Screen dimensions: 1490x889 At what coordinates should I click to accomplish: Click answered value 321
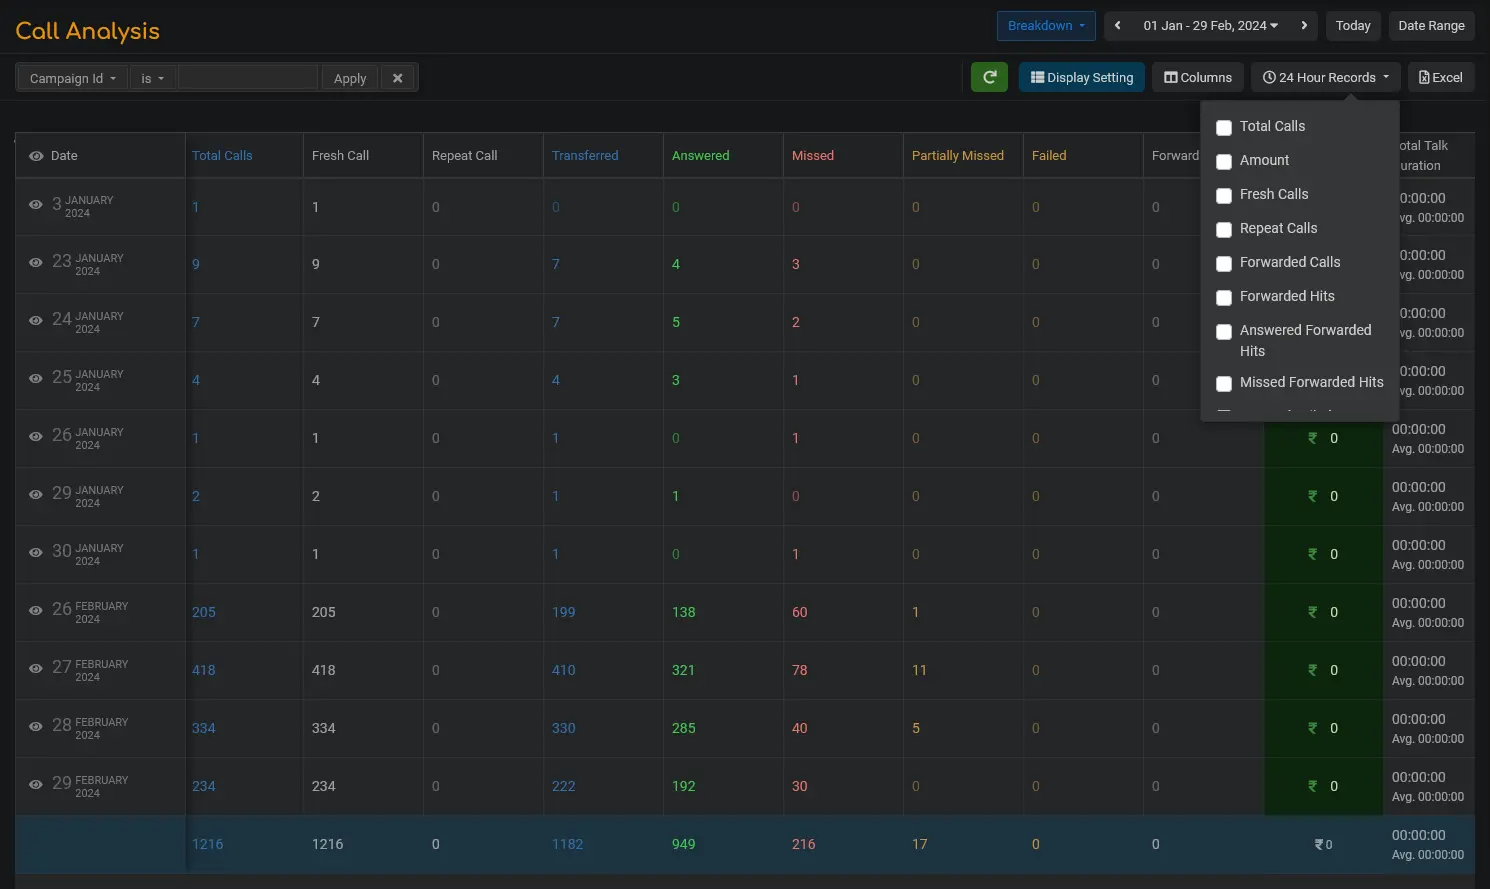pyautogui.click(x=684, y=670)
